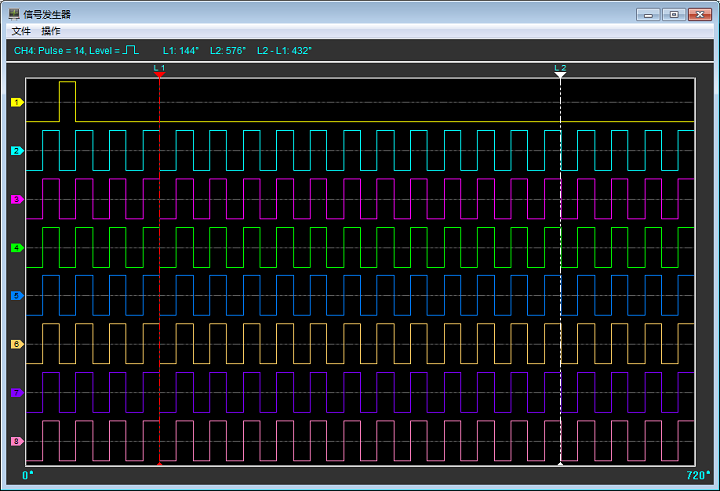Click the single pulse on channel 1 waveform

[x=67, y=100]
